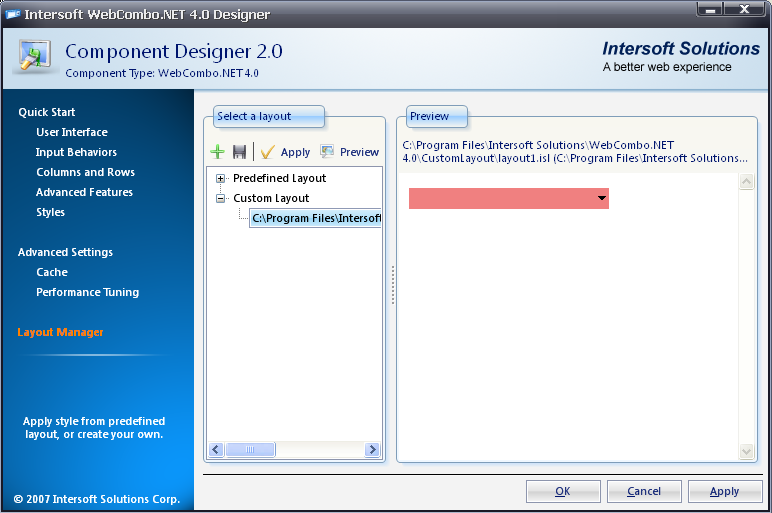The width and height of the screenshot is (772, 513).
Task: Click the Select a layout panel header
Action: (x=269, y=117)
